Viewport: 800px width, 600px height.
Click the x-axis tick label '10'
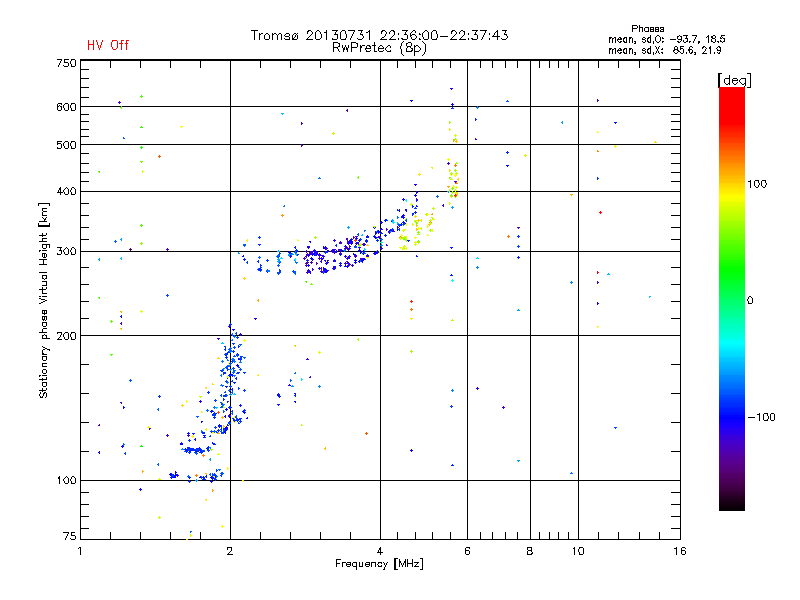click(x=578, y=551)
